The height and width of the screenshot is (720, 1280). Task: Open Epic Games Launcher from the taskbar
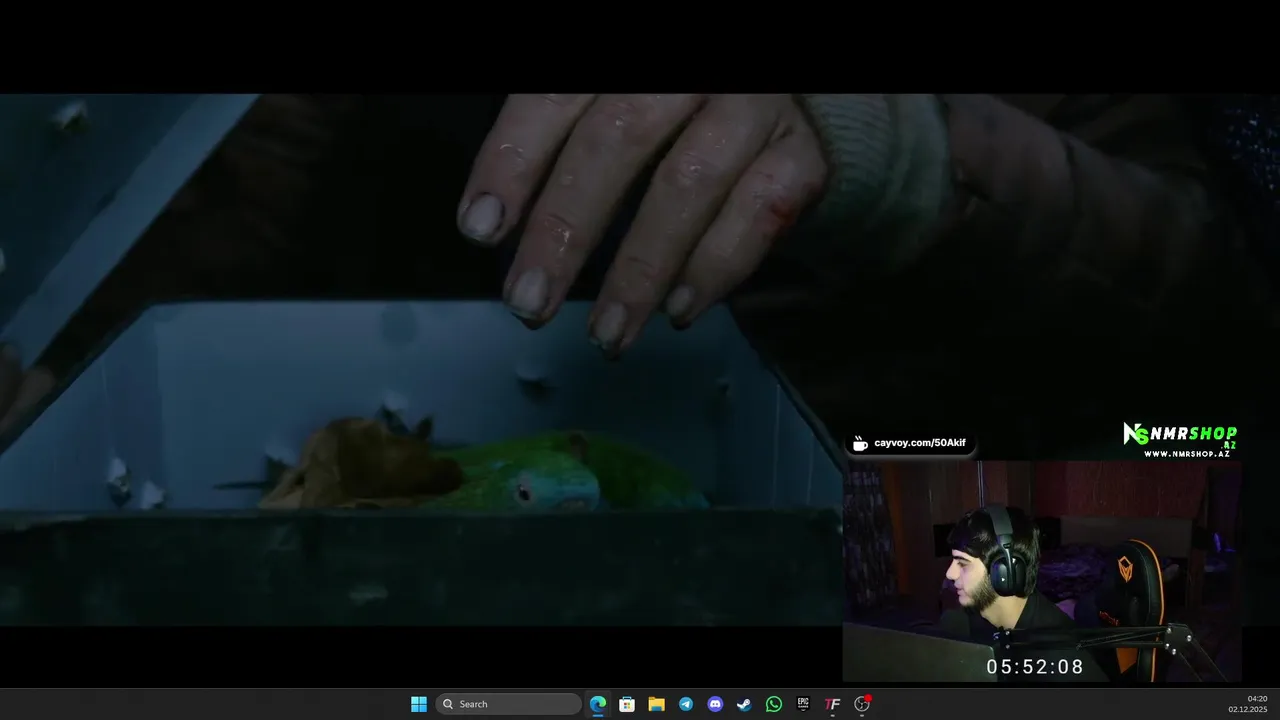pos(803,704)
